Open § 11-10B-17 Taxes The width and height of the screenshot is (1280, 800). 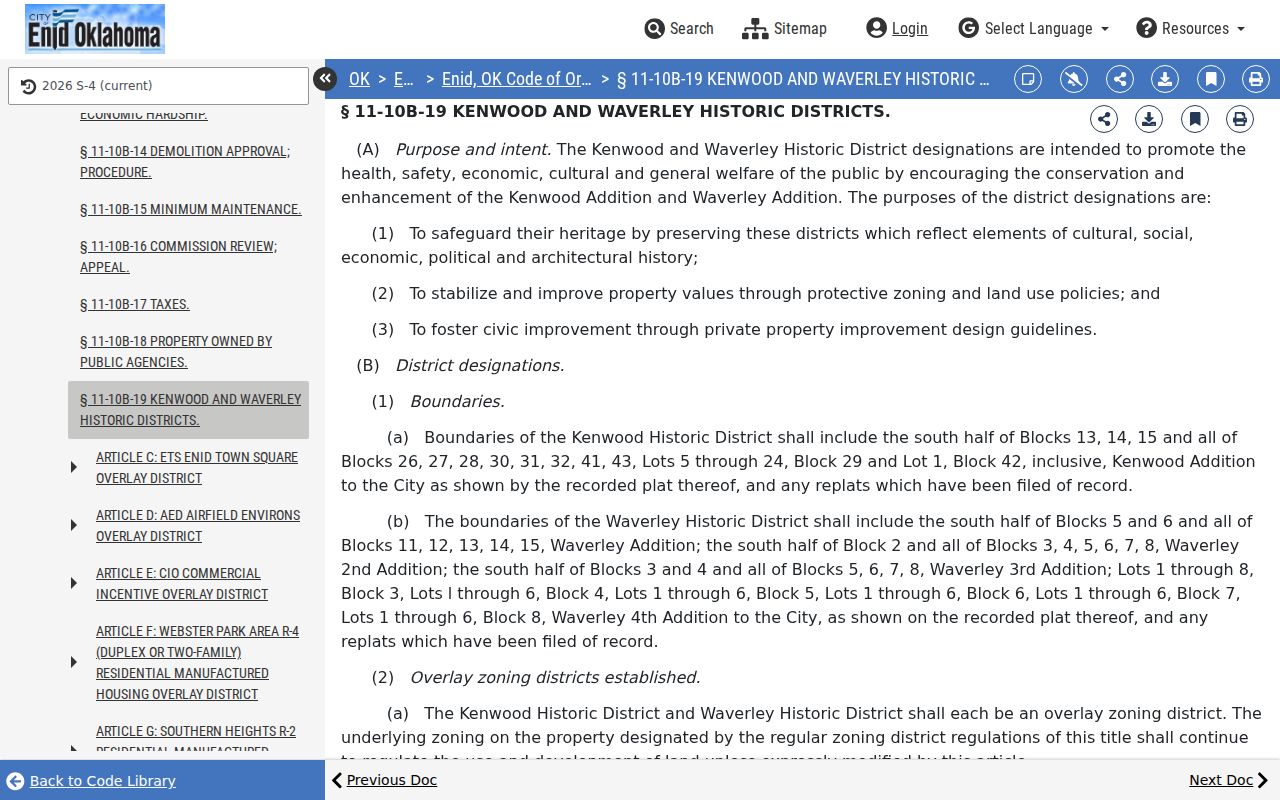click(135, 304)
